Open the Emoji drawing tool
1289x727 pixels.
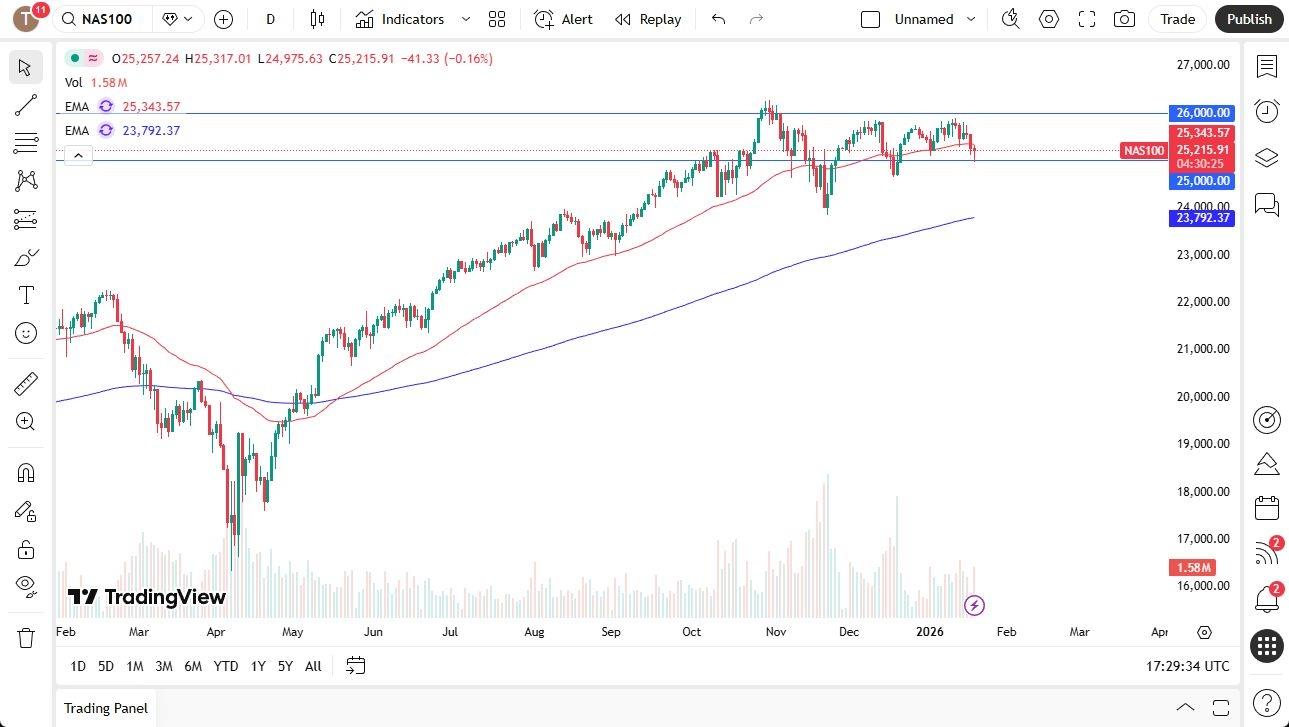click(25, 333)
